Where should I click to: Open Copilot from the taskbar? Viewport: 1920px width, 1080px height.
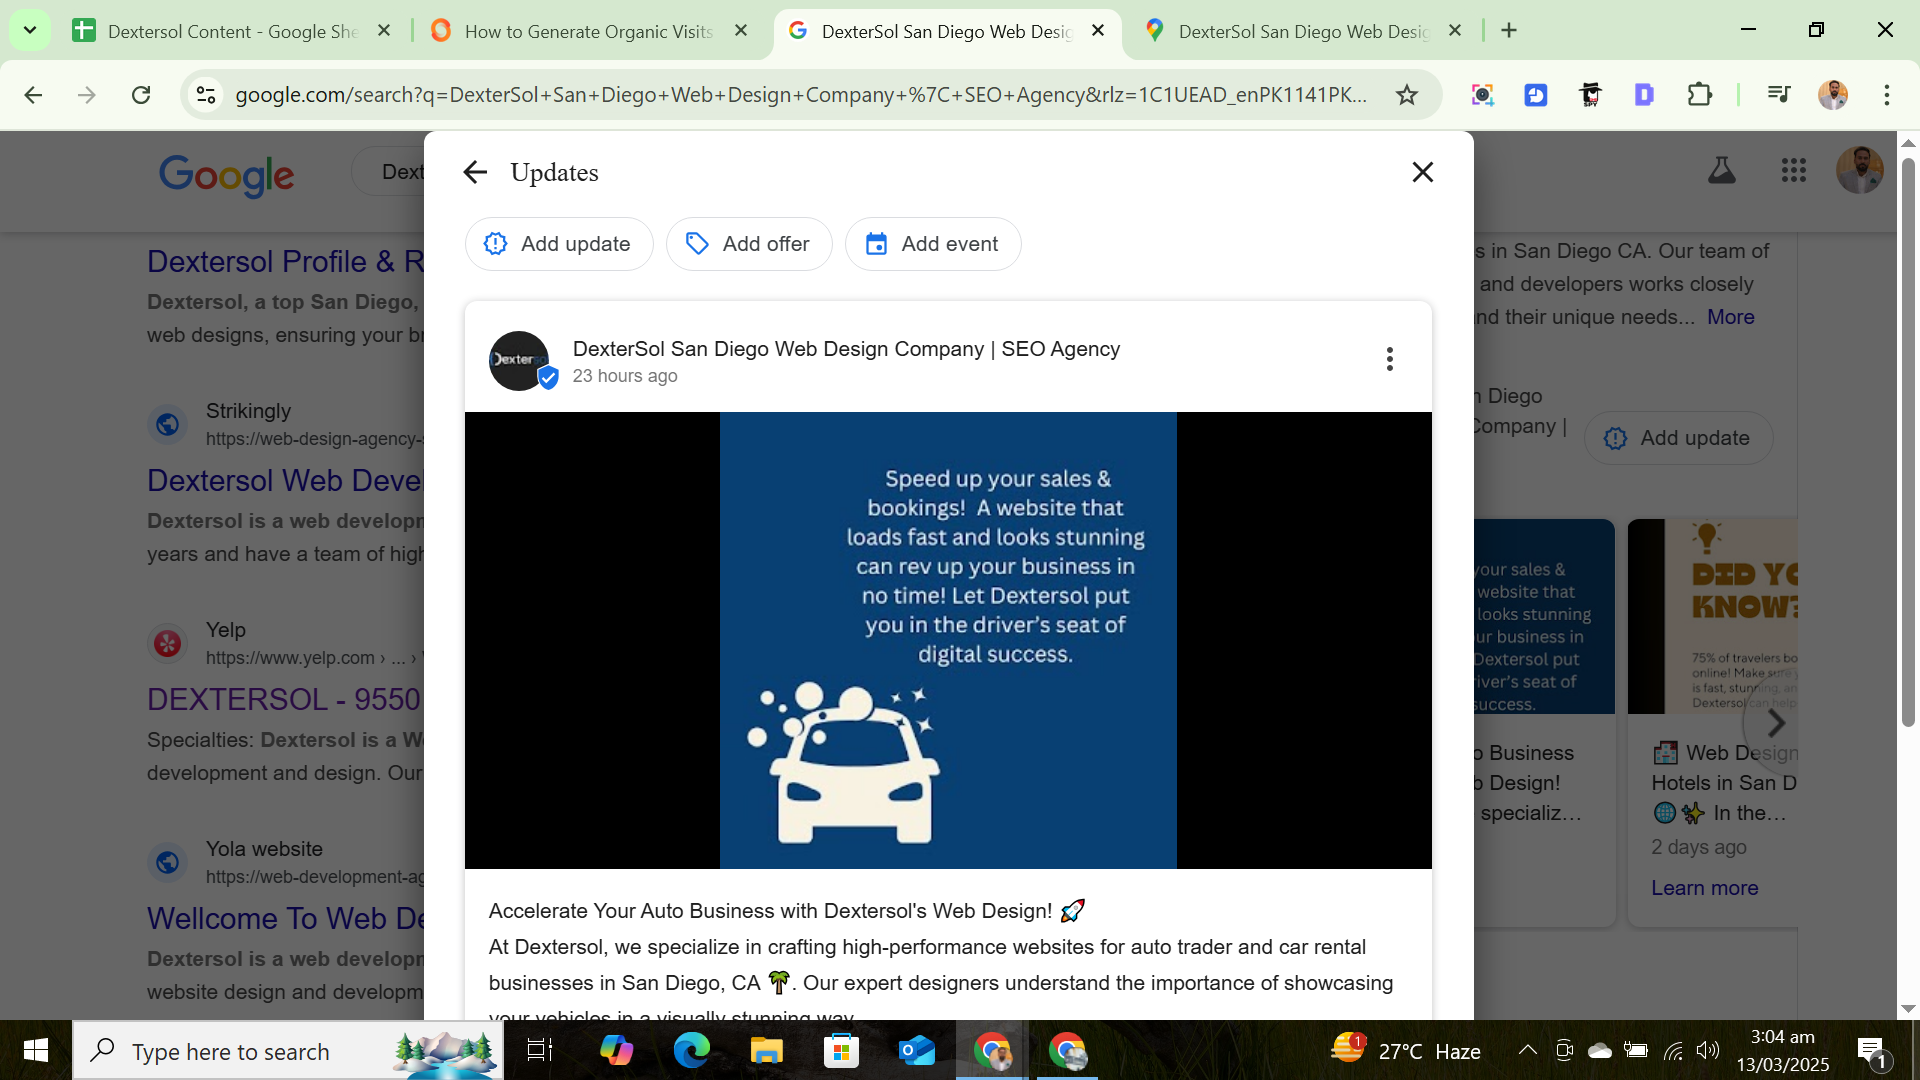tap(616, 1051)
